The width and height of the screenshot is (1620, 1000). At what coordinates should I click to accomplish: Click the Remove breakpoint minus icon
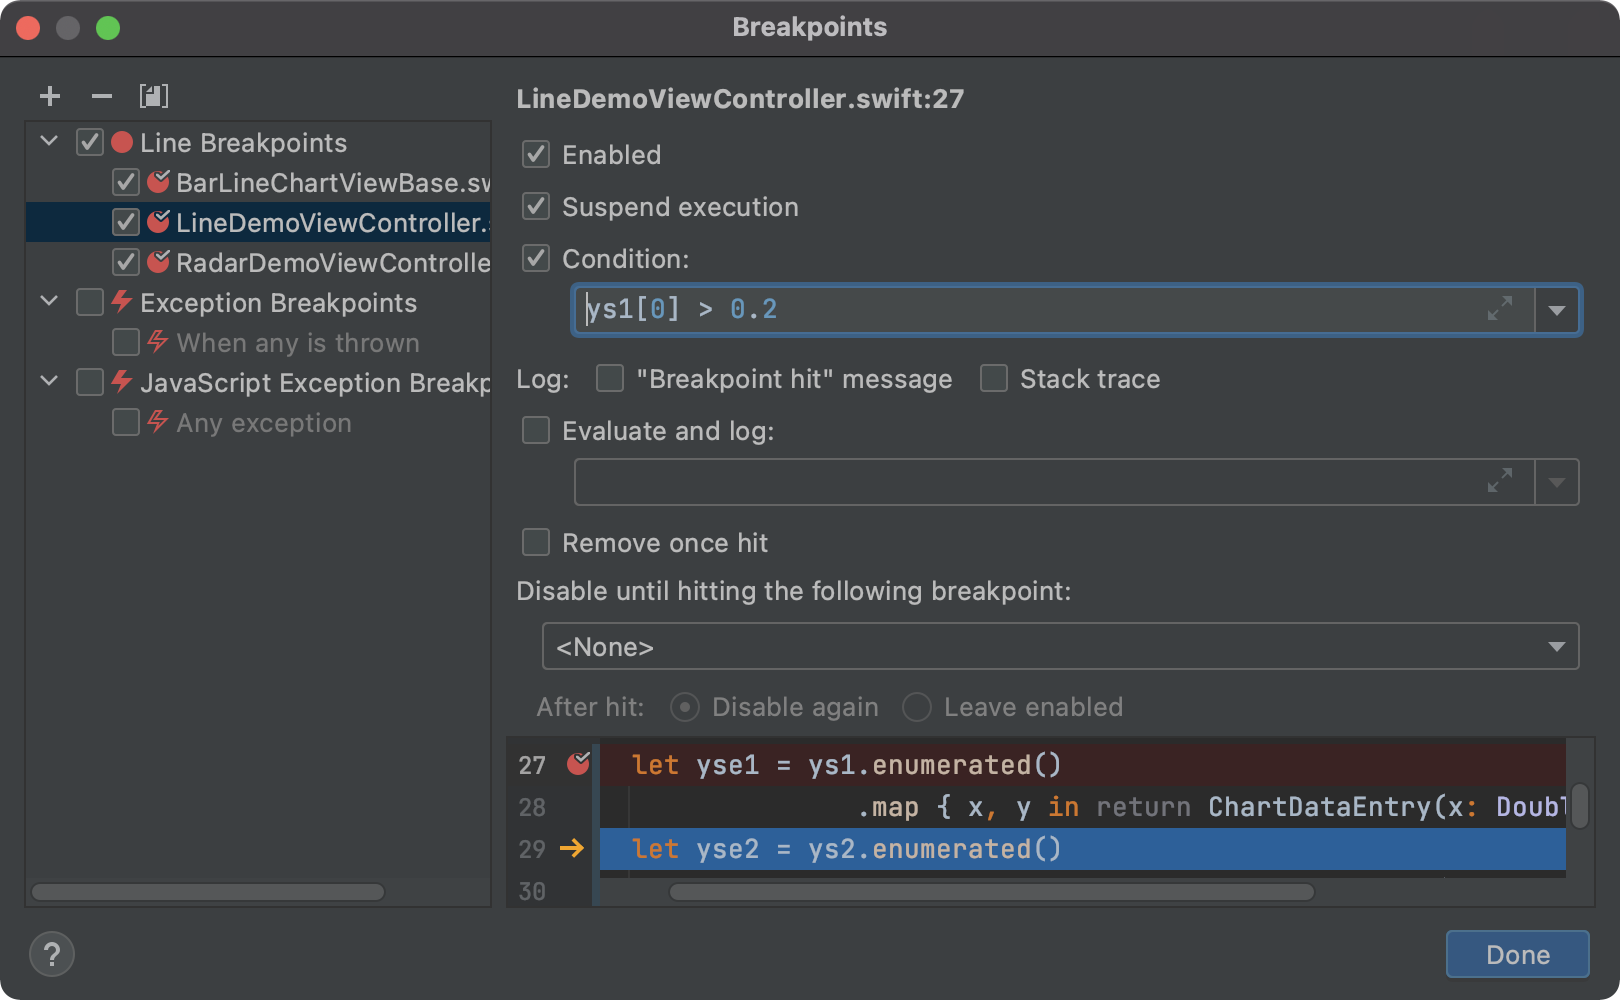pyautogui.click(x=102, y=96)
